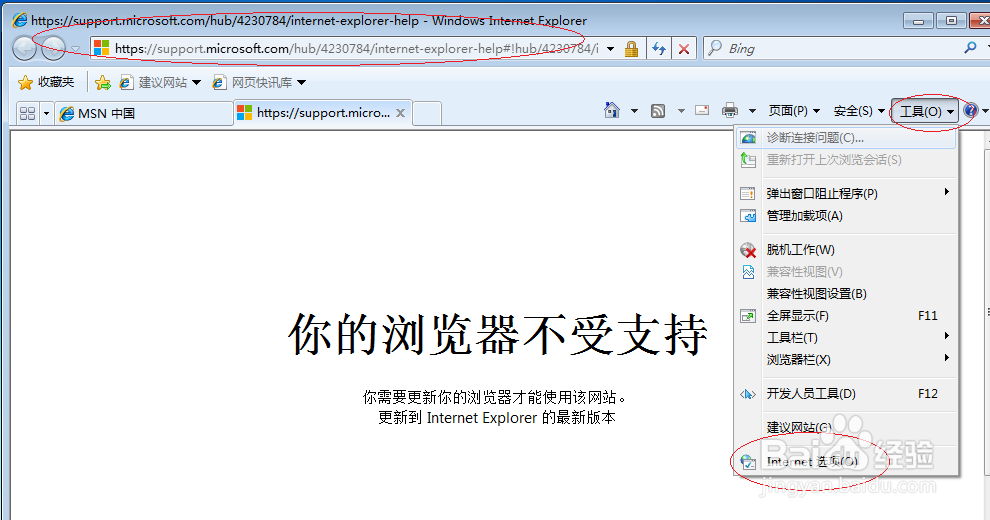
Task: Open 弹出窗口阻止程序(P) submenu
Action: [x=846, y=193]
